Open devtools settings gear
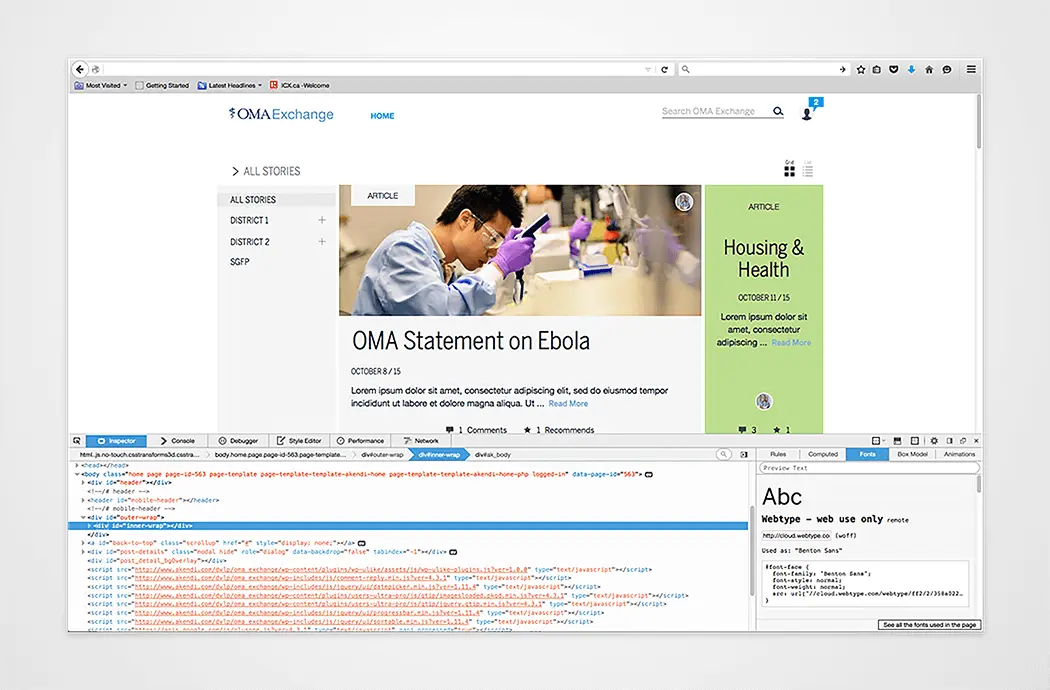The image size is (1050, 690). point(934,441)
